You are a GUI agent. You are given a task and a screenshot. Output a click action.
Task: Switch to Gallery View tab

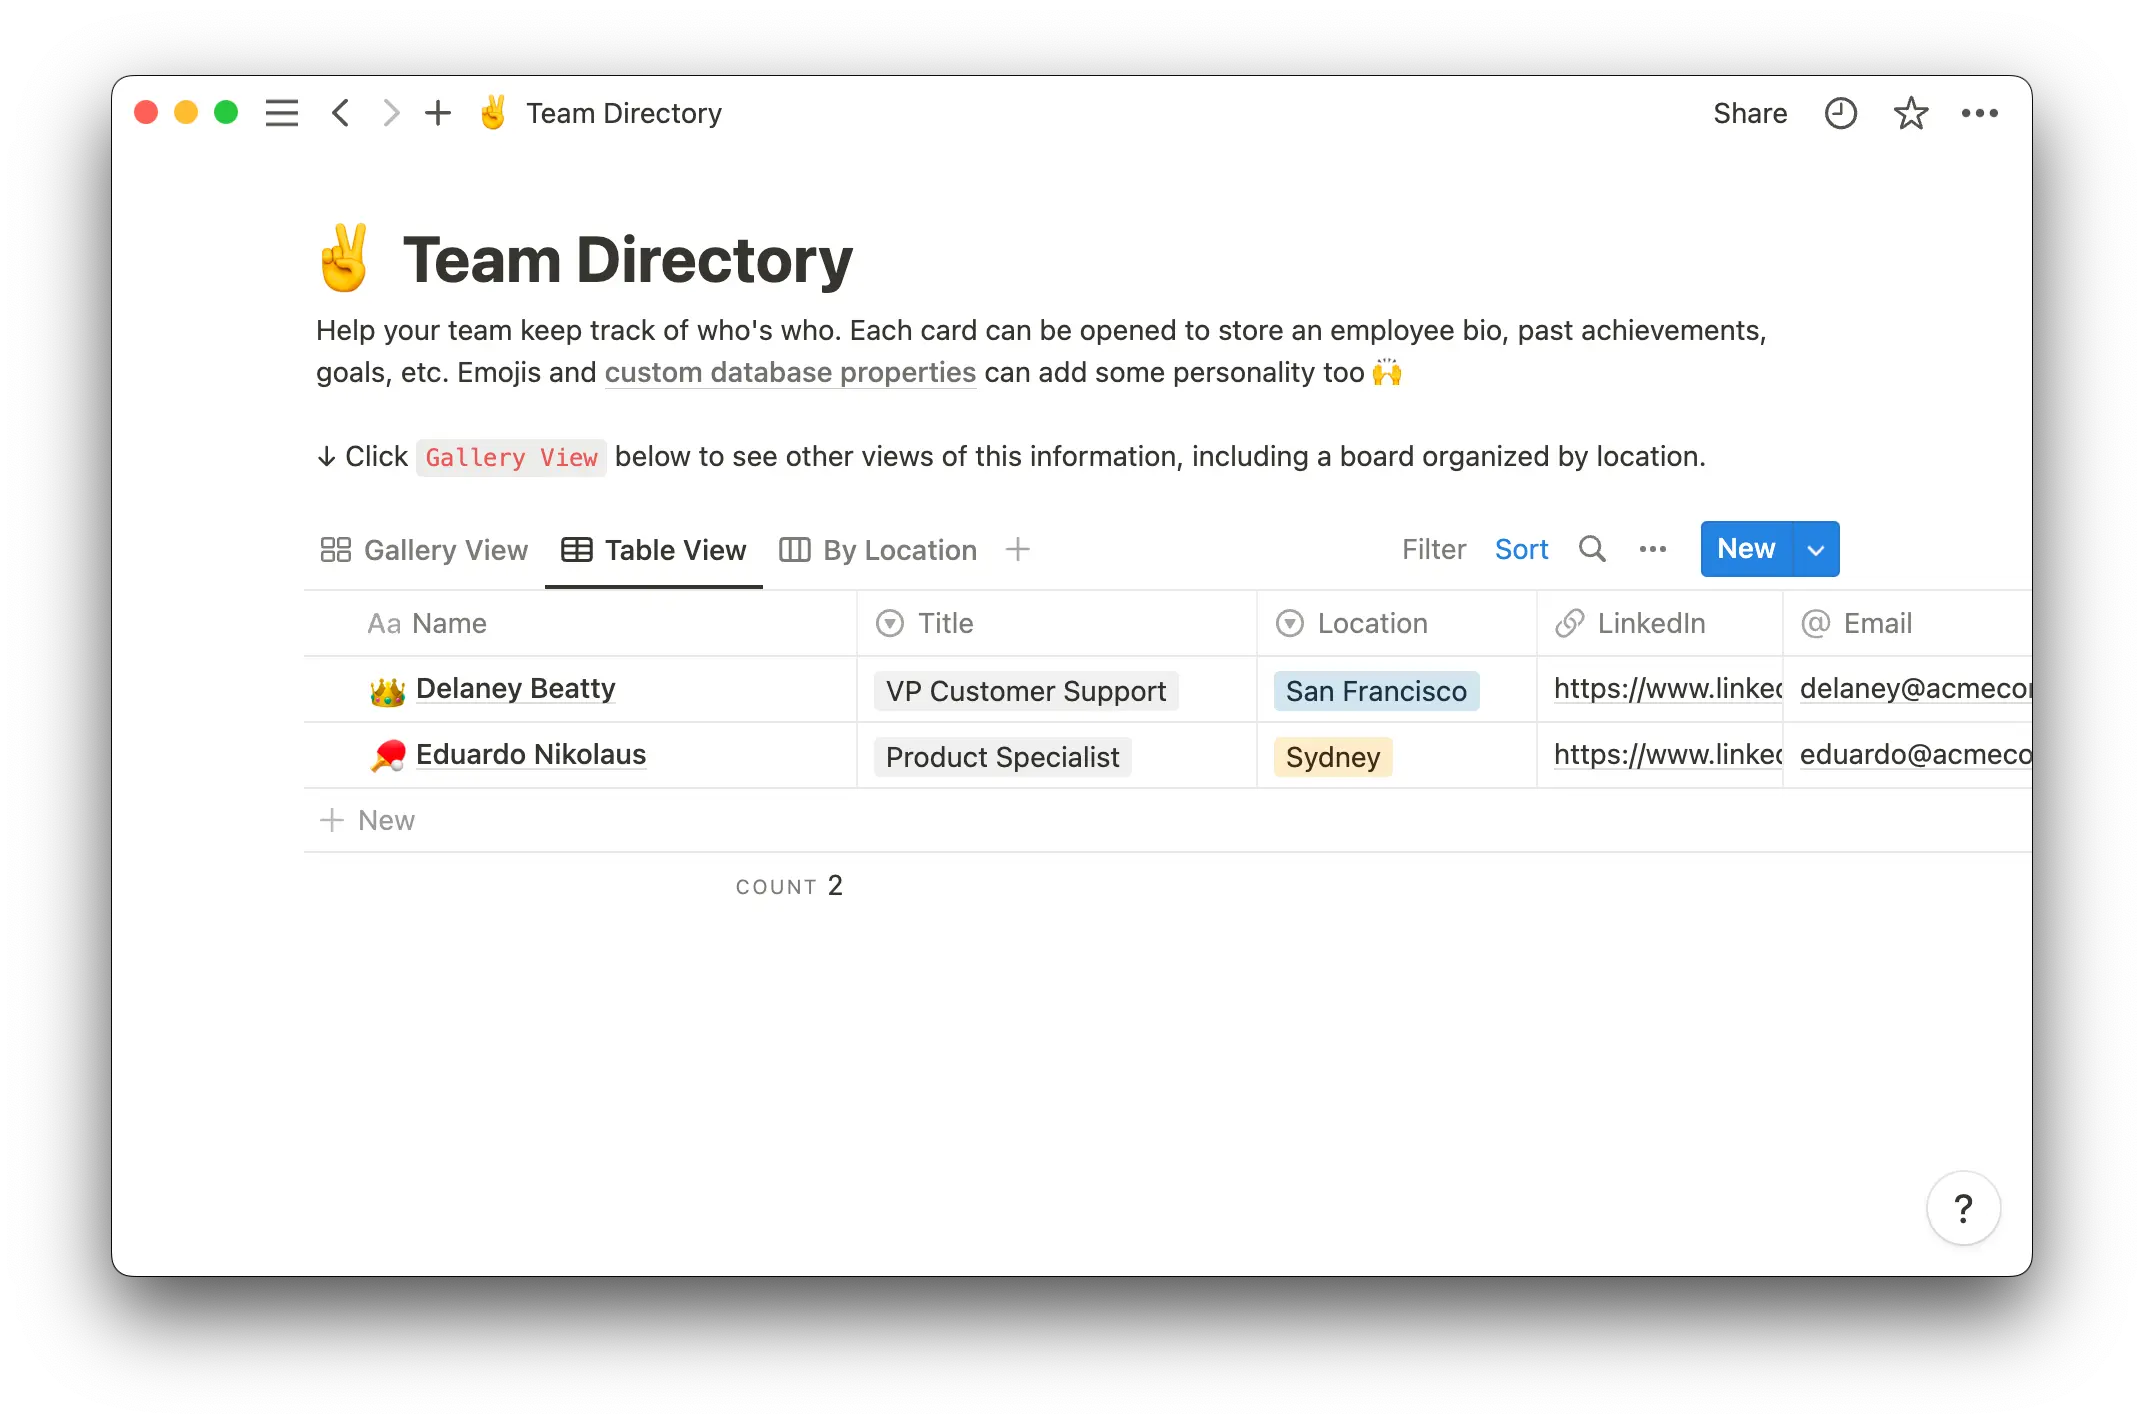(424, 549)
